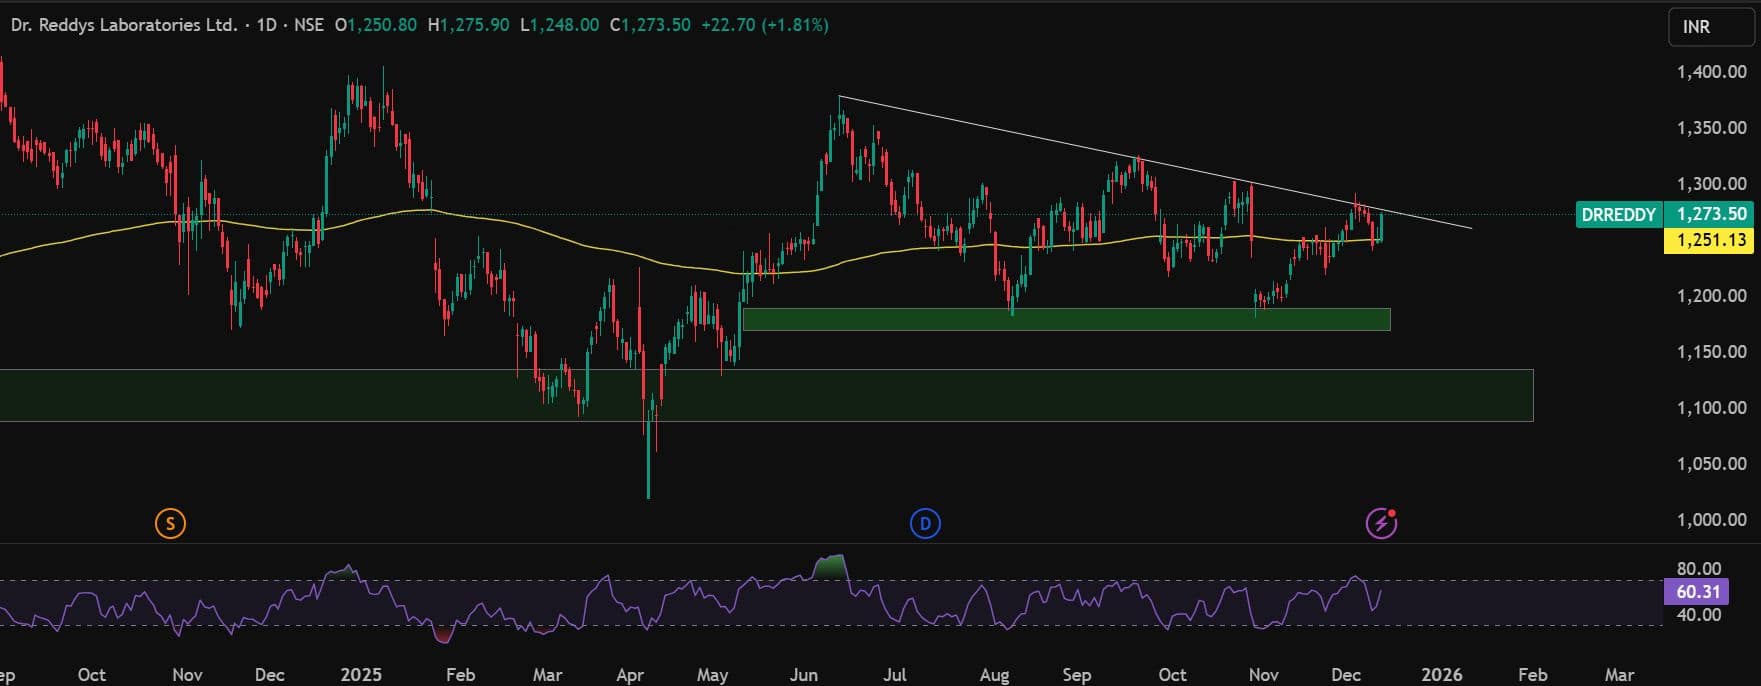Screen dimensions: 1761x686
Task: Click the 2026 label on time axis
Action: coord(1441,675)
